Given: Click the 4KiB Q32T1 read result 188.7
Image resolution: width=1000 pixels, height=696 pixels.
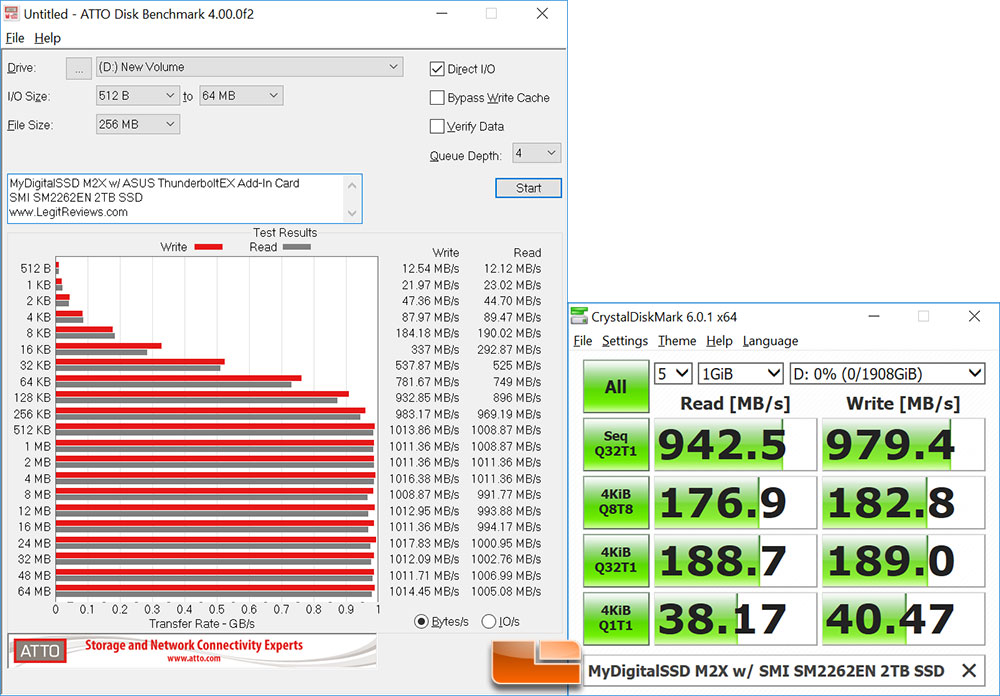Looking at the screenshot, I should 735,561.
